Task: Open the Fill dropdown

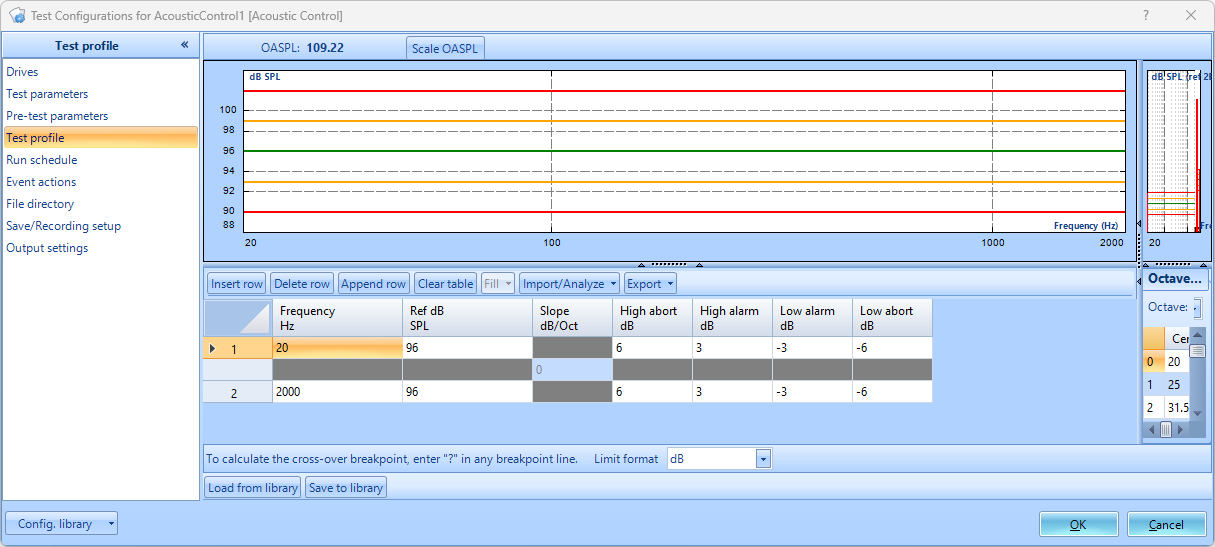Action: coord(498,284)
